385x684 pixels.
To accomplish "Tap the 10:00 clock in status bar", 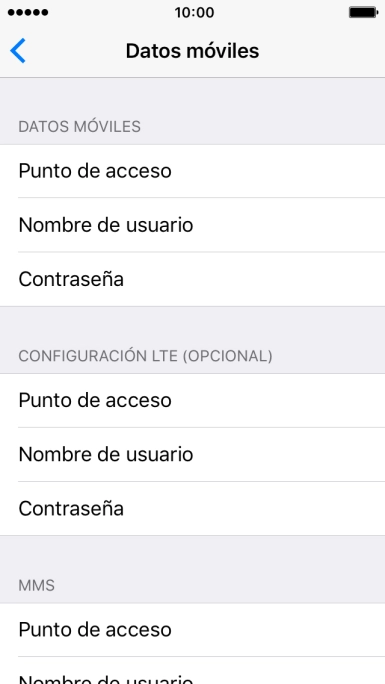I will [194, 13].
